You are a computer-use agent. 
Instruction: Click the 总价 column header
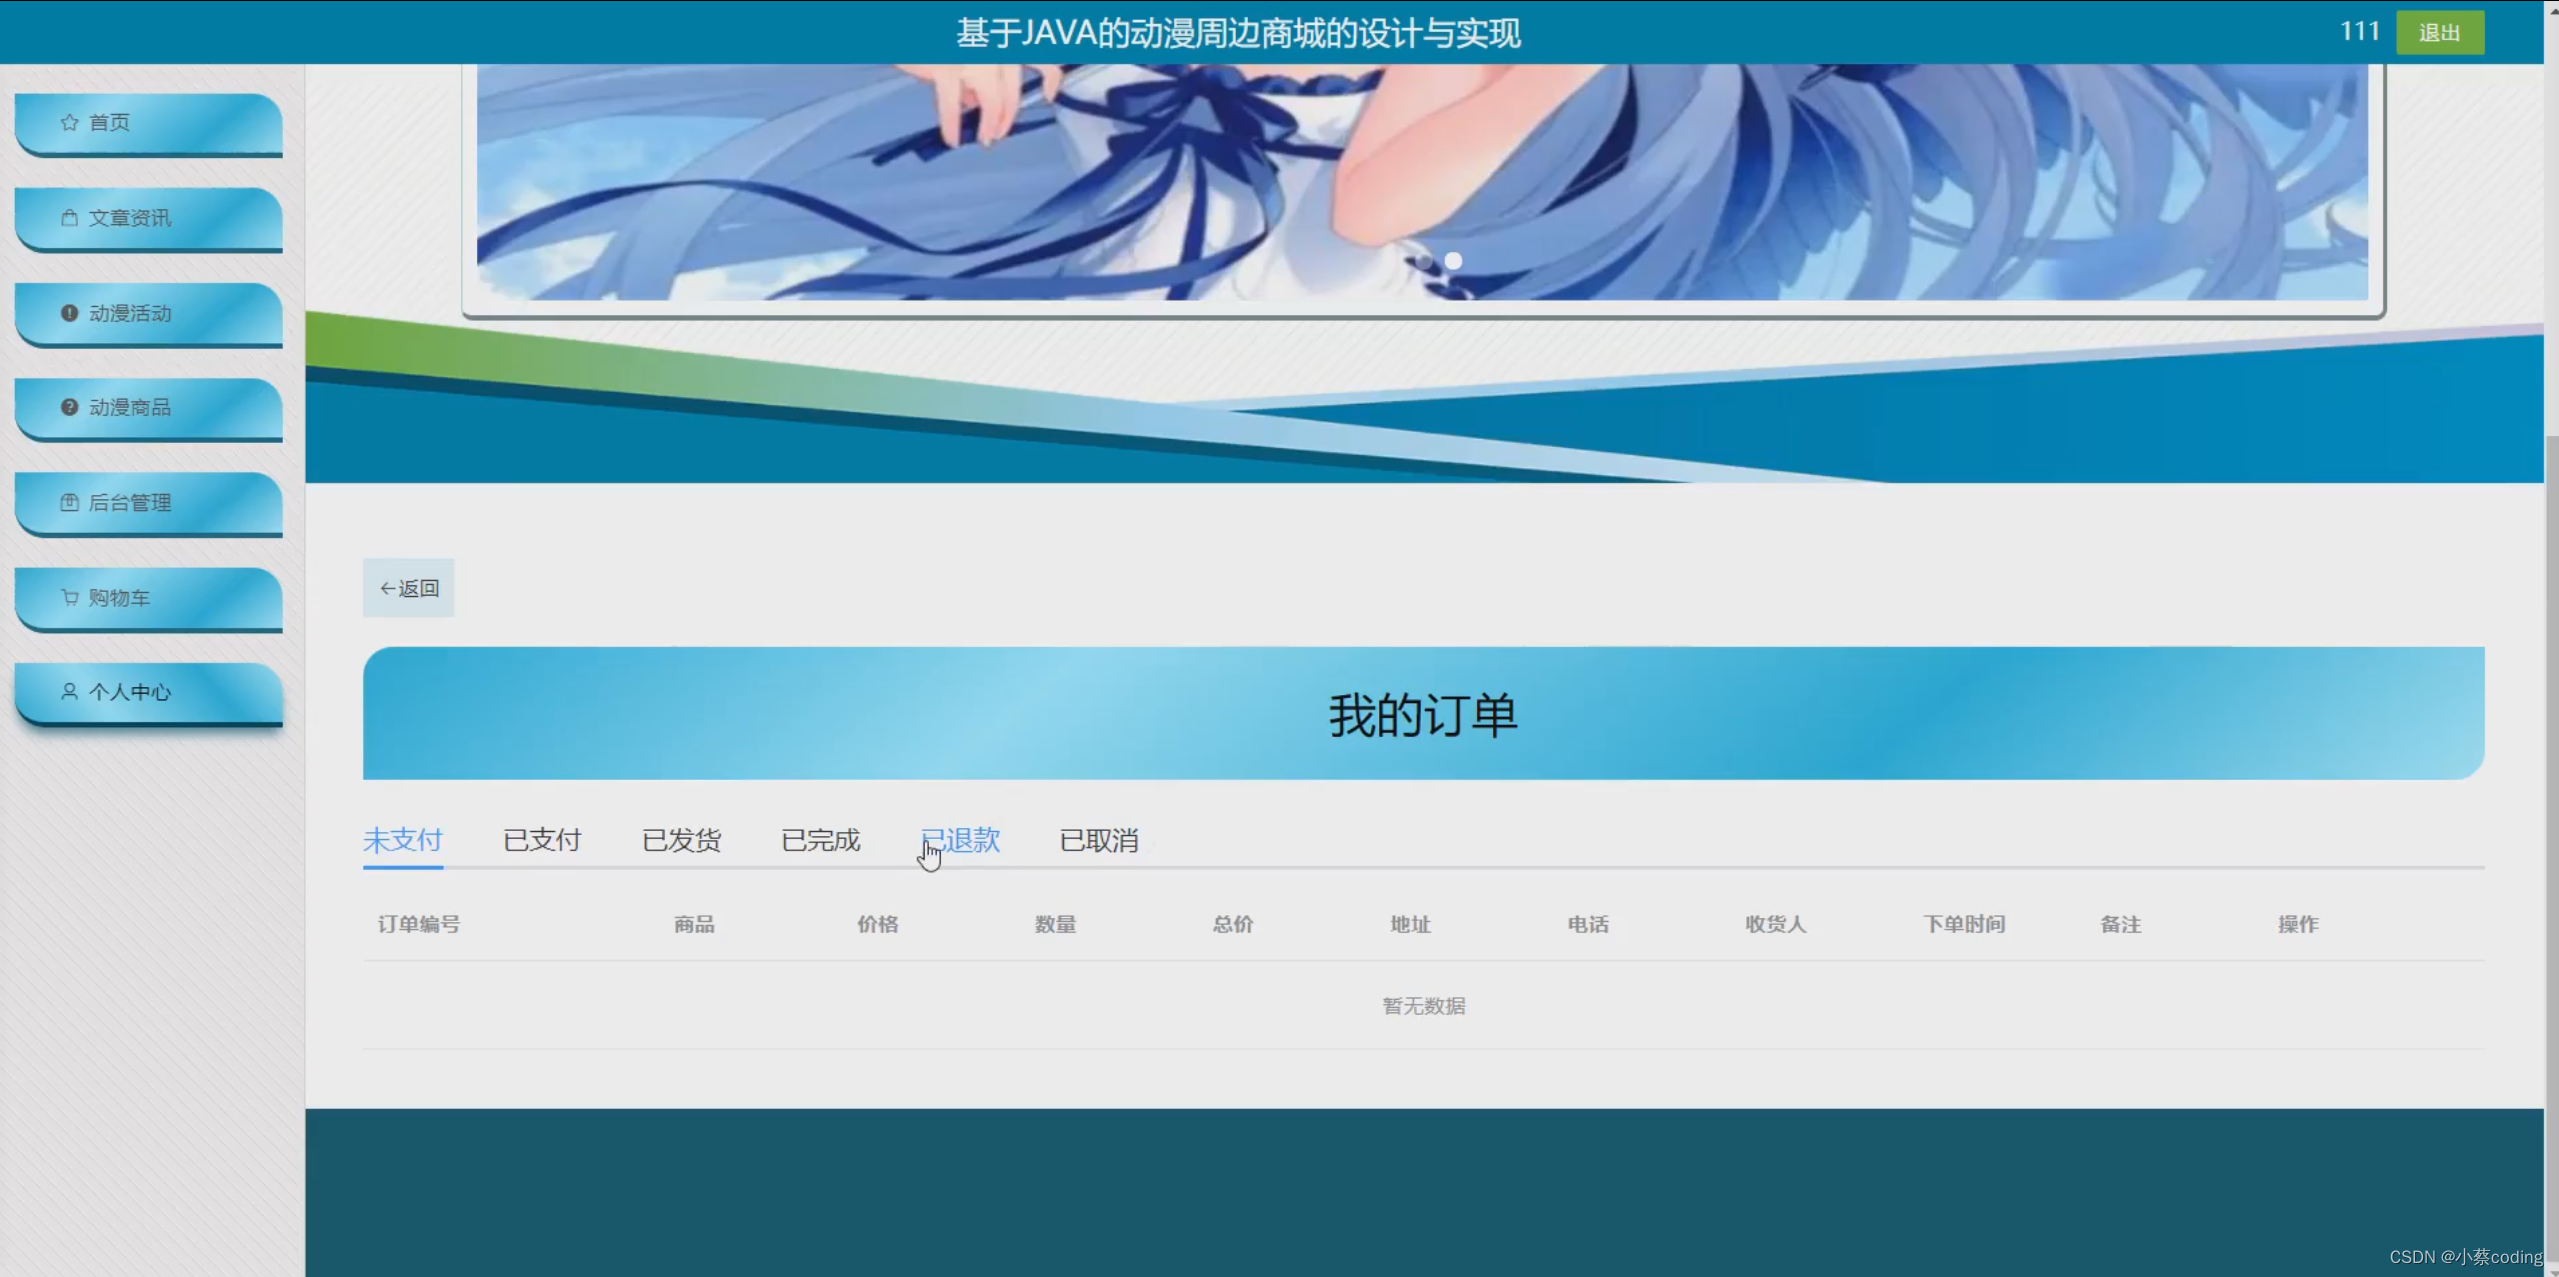tap(1232, 924)
